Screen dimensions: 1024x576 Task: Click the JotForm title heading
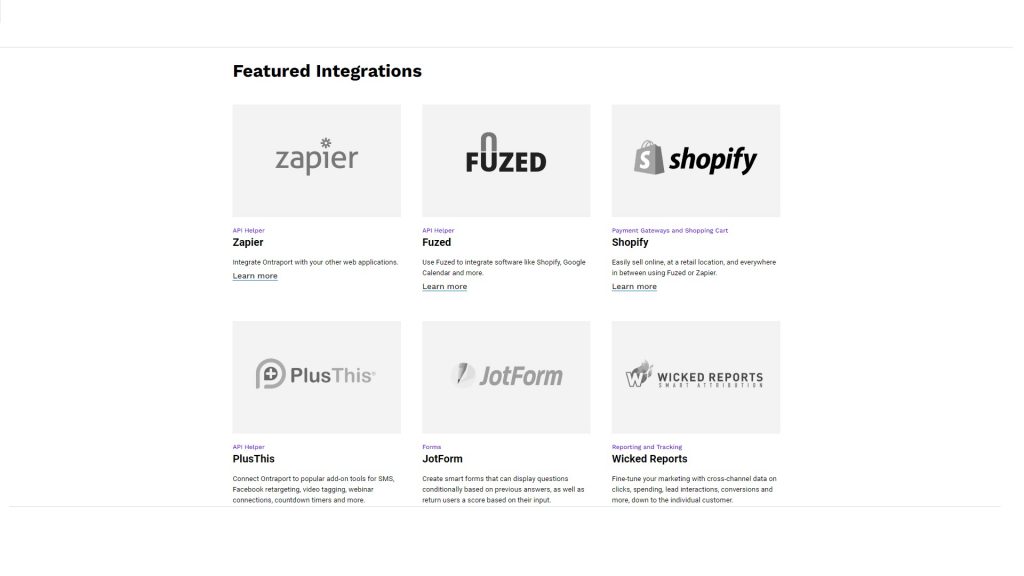442,459
